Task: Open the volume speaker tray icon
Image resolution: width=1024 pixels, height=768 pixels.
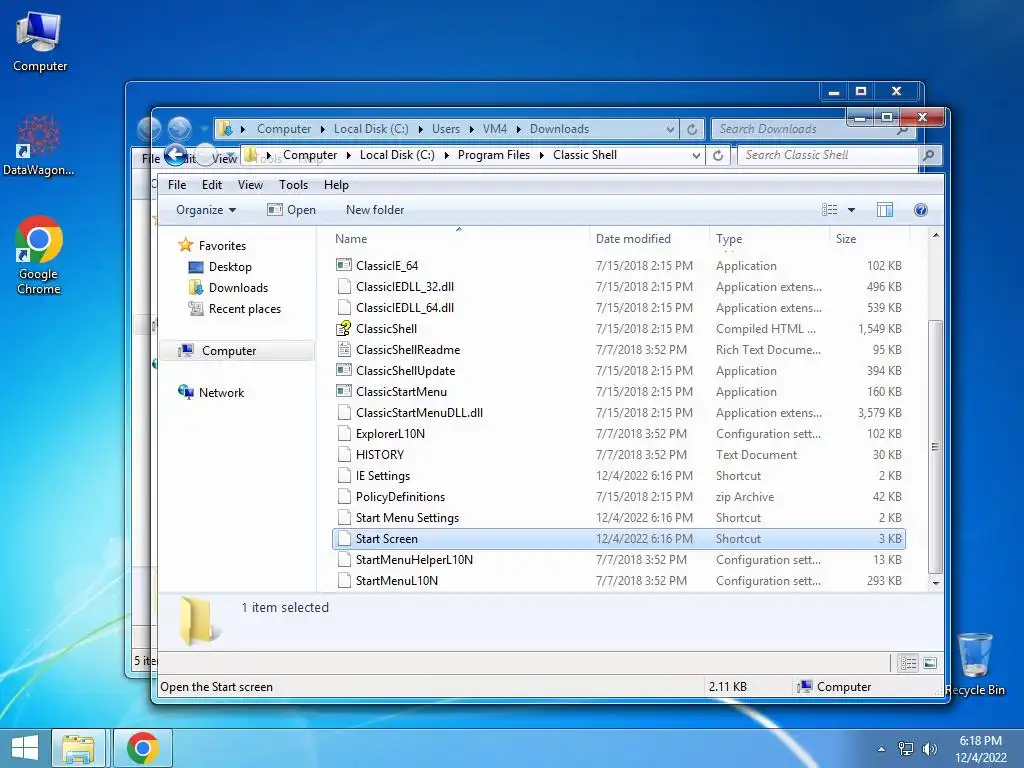Action: (x=929, y=748)
